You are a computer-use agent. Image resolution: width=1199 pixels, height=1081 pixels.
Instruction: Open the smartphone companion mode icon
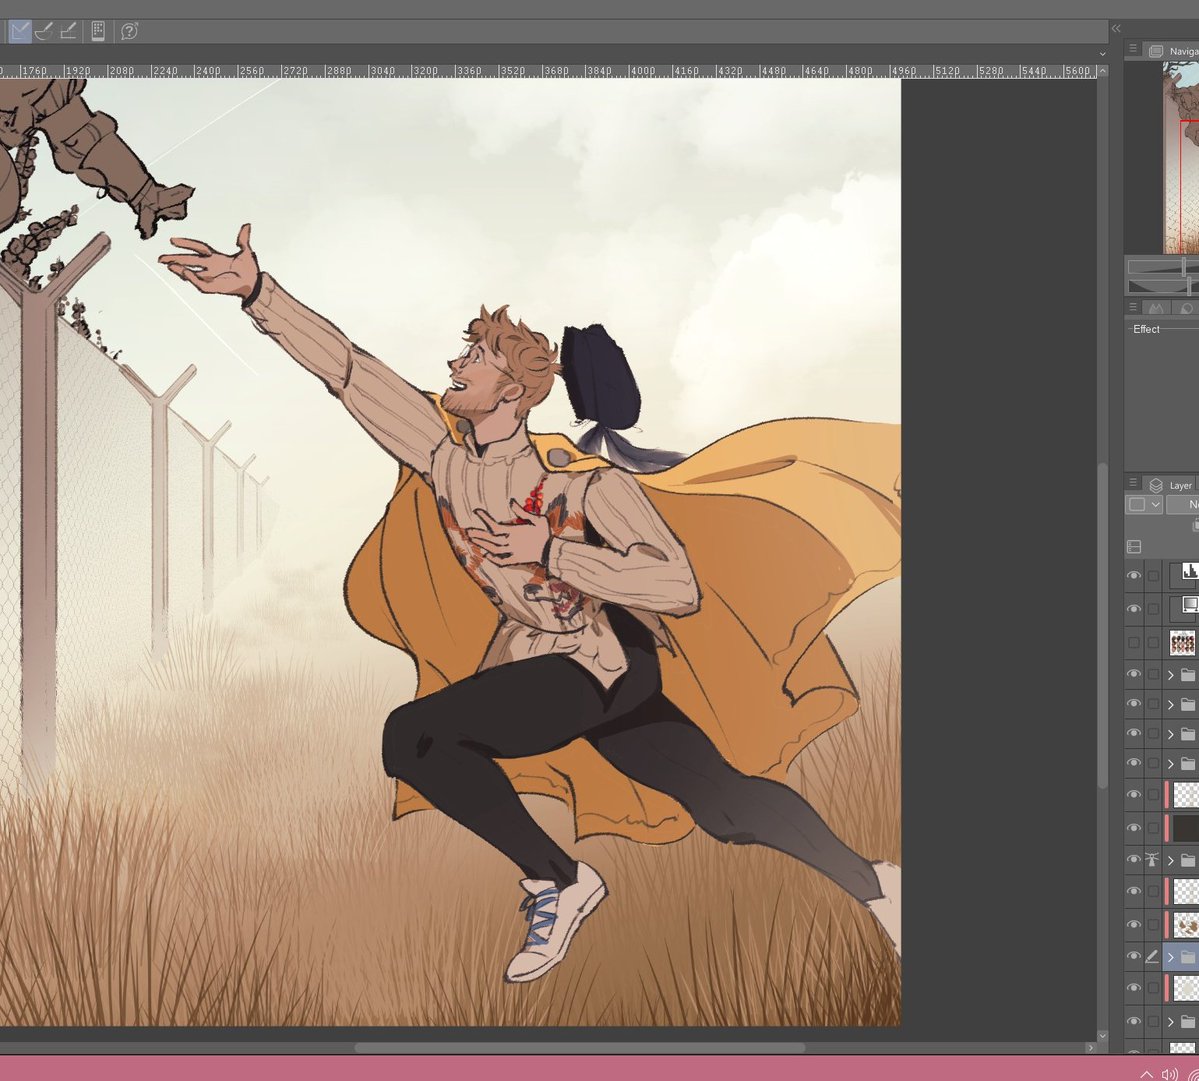point(98,31)
